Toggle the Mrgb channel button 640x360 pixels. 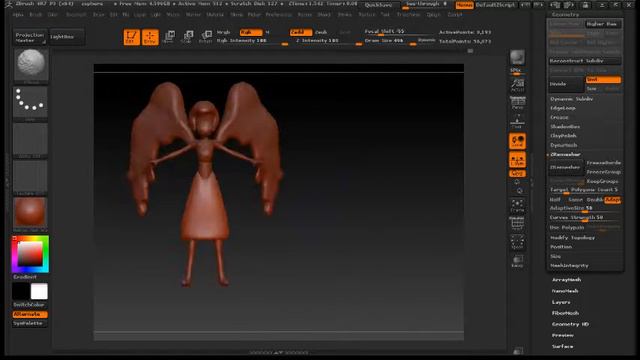tap(224, 32)
